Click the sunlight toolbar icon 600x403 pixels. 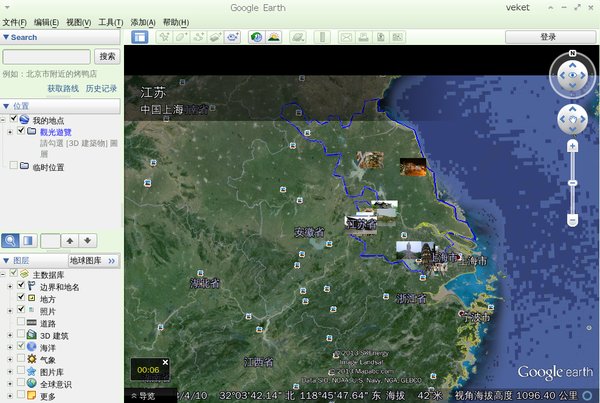(274, 37)
